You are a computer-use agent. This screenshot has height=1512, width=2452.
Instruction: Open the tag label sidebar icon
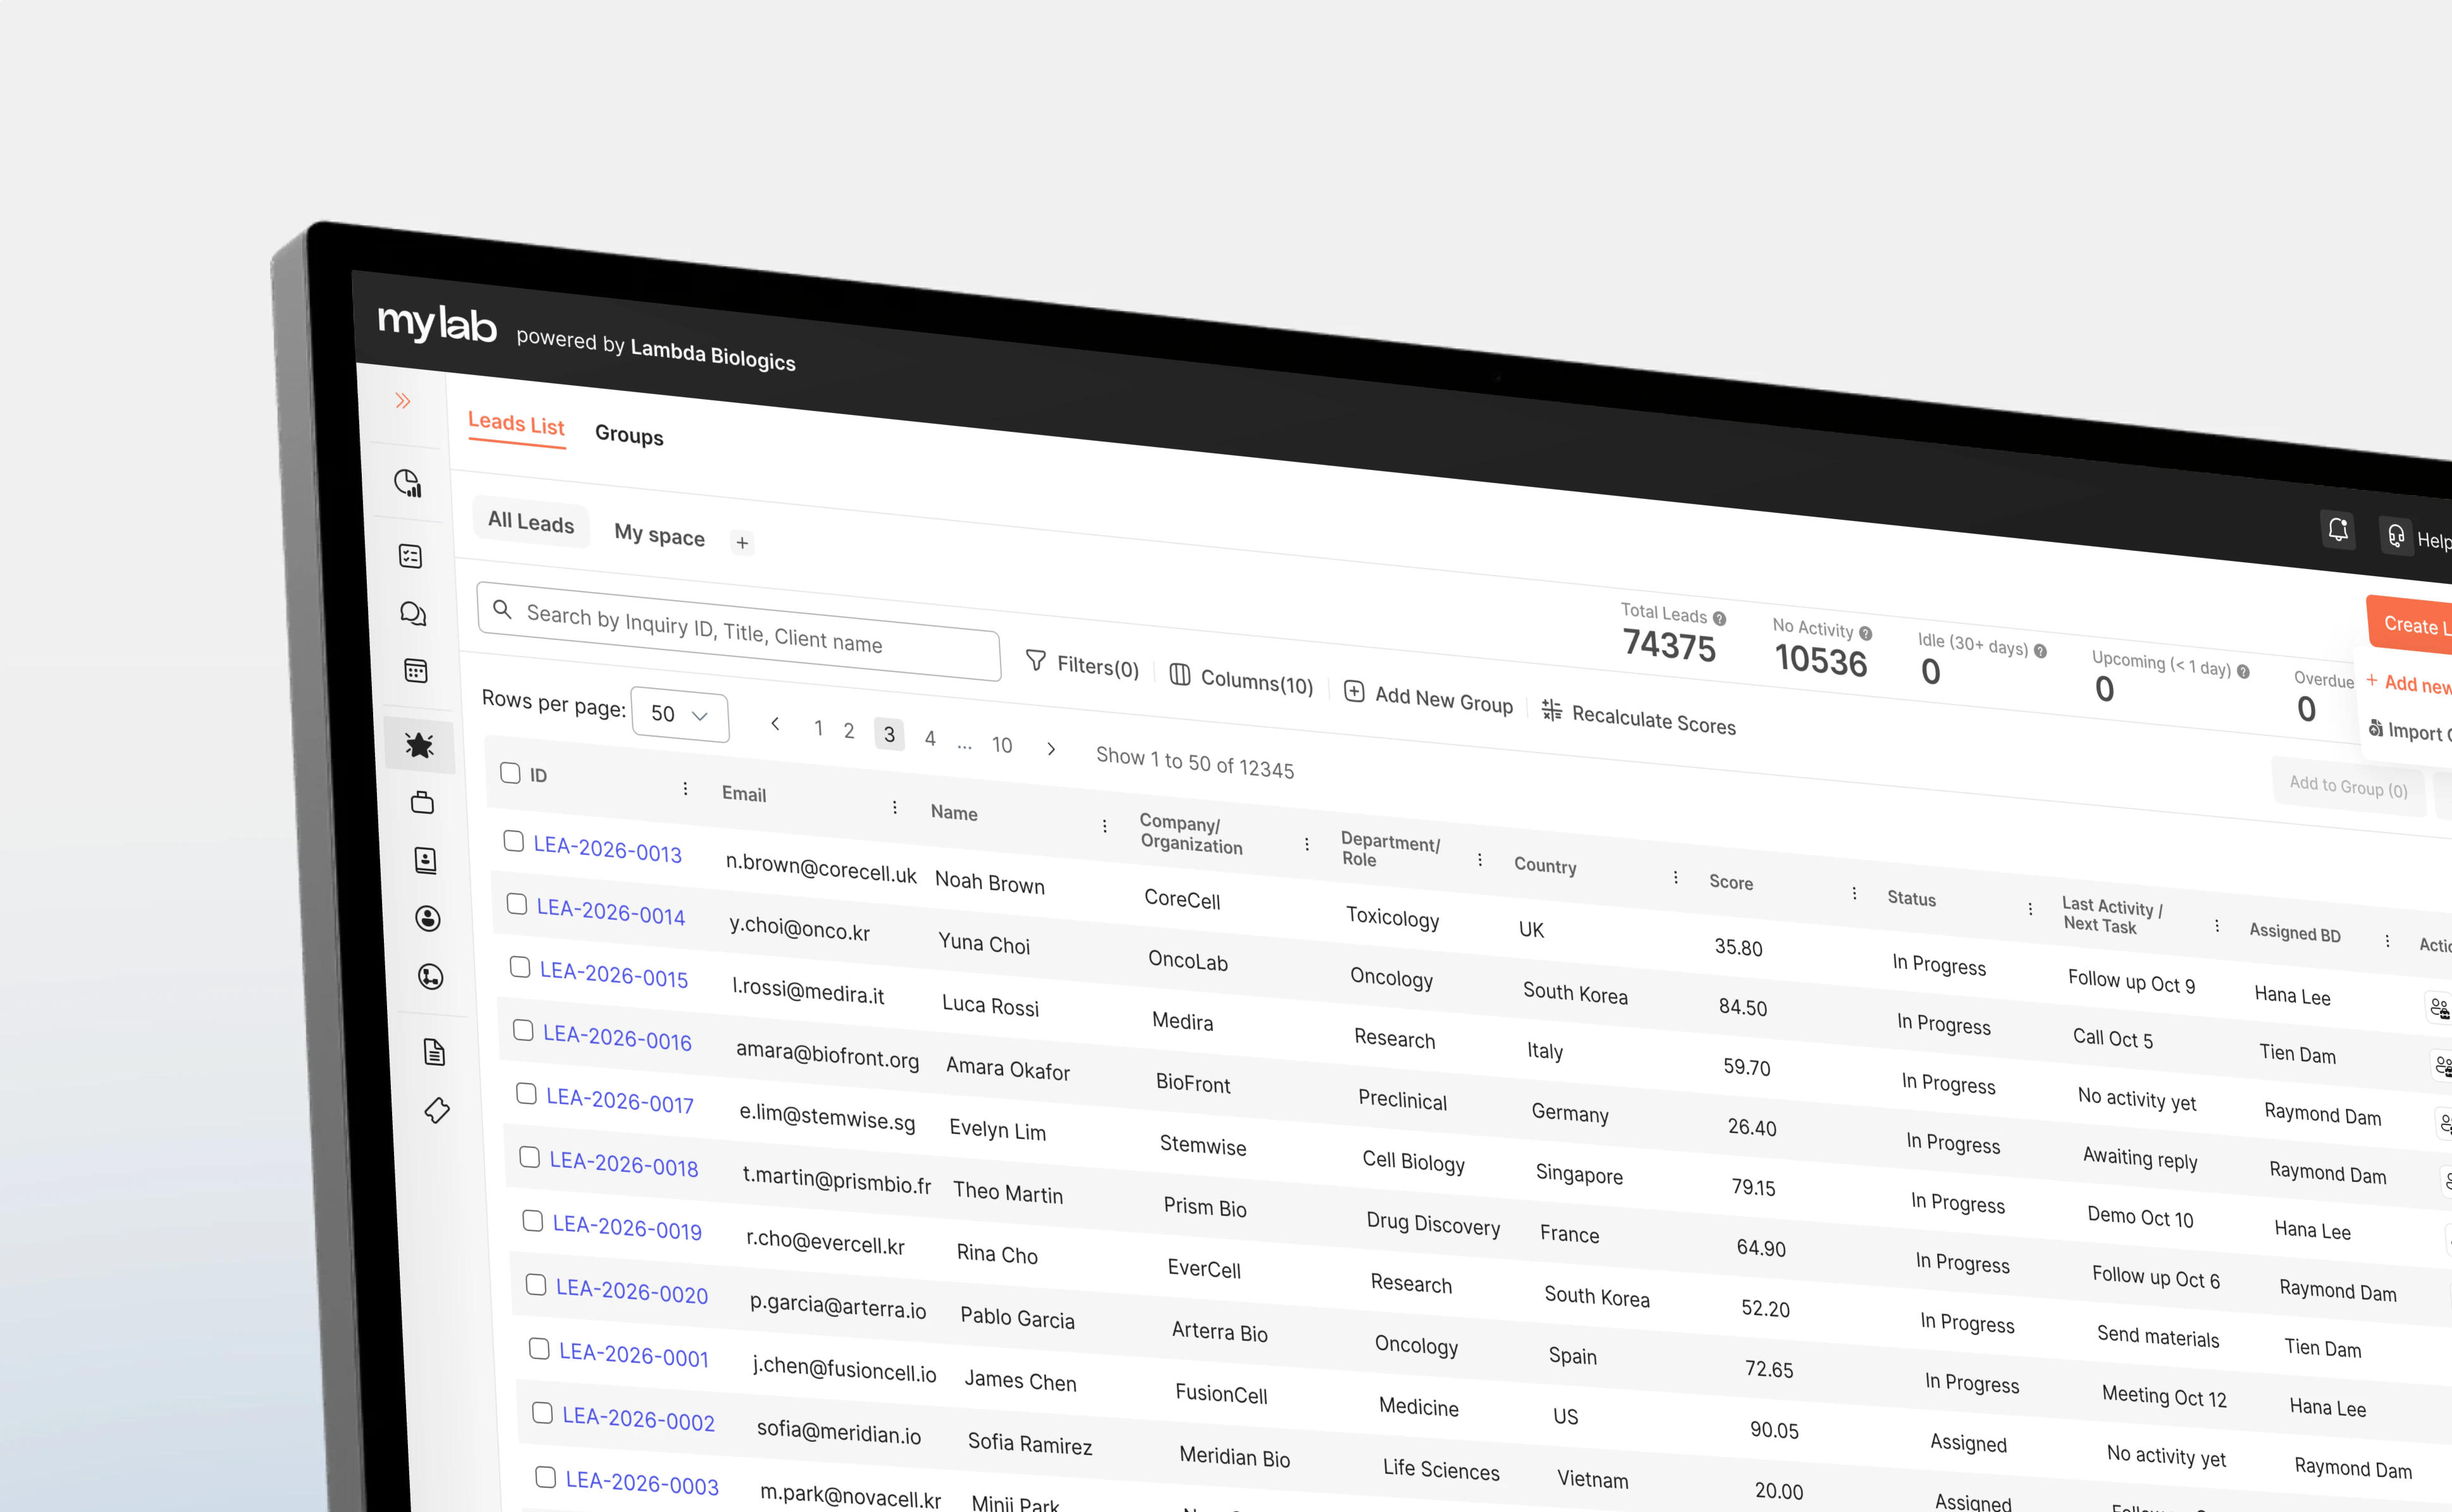pos(437,1110)
